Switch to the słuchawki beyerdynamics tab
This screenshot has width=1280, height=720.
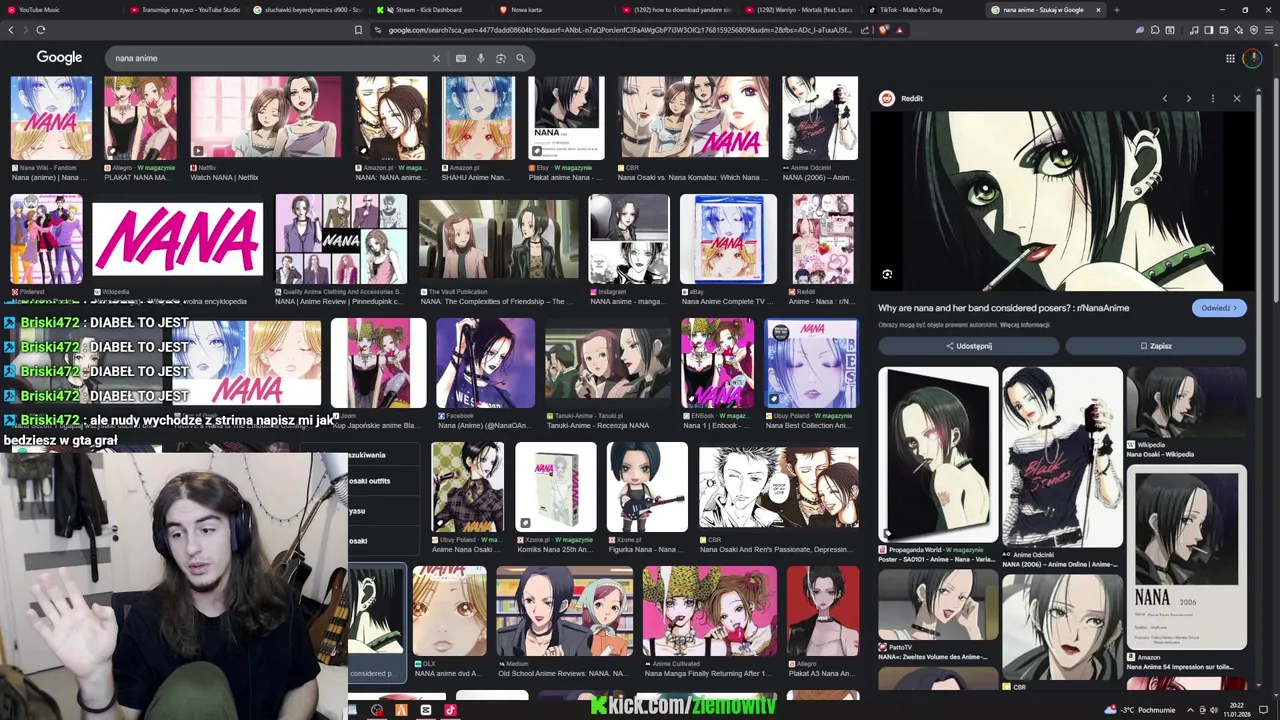coord(308,10)
